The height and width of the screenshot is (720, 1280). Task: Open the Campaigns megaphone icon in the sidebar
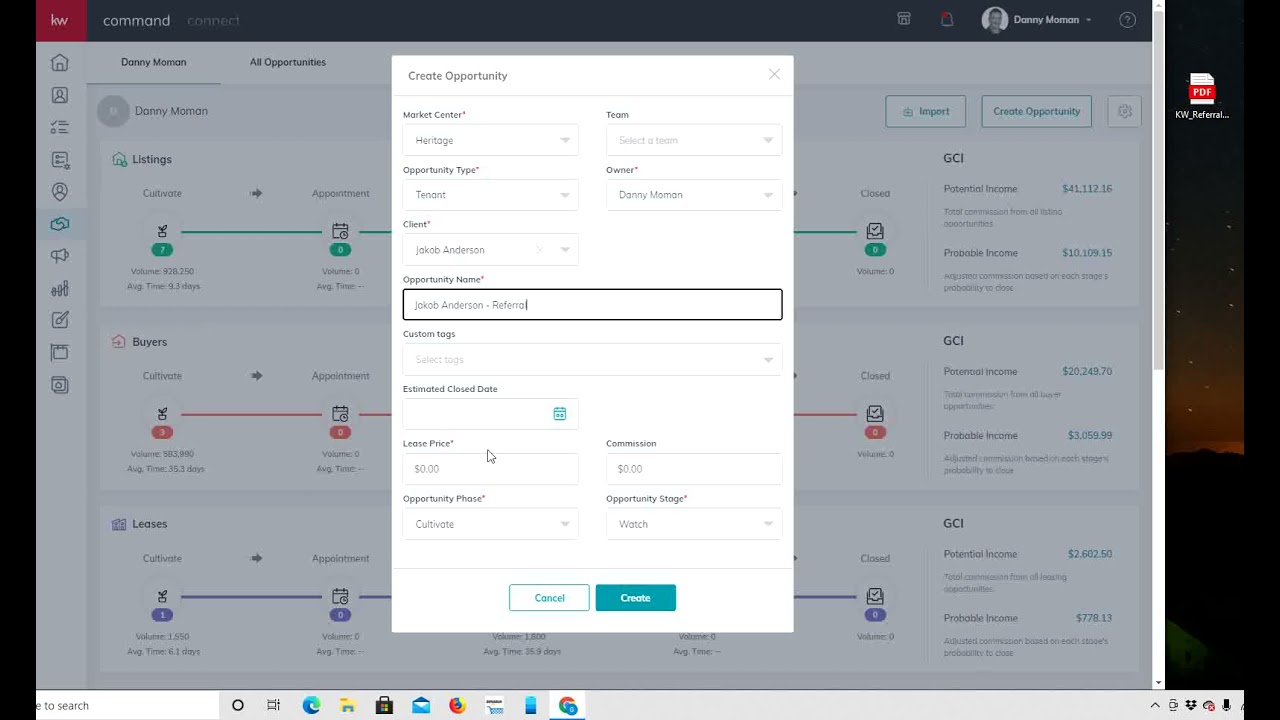click(60, 256)
